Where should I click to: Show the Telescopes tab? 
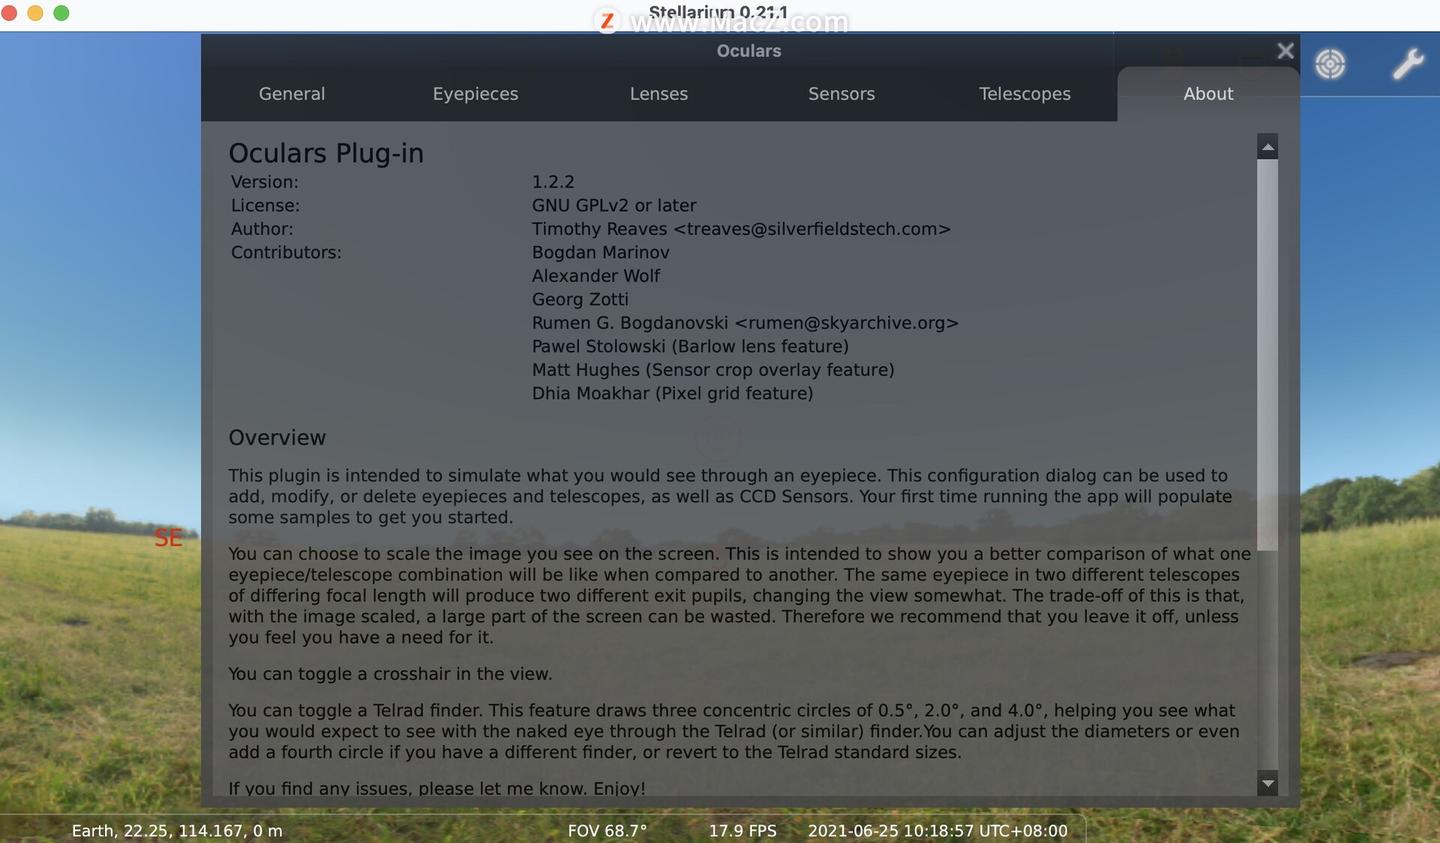(x=1025, y=94)
